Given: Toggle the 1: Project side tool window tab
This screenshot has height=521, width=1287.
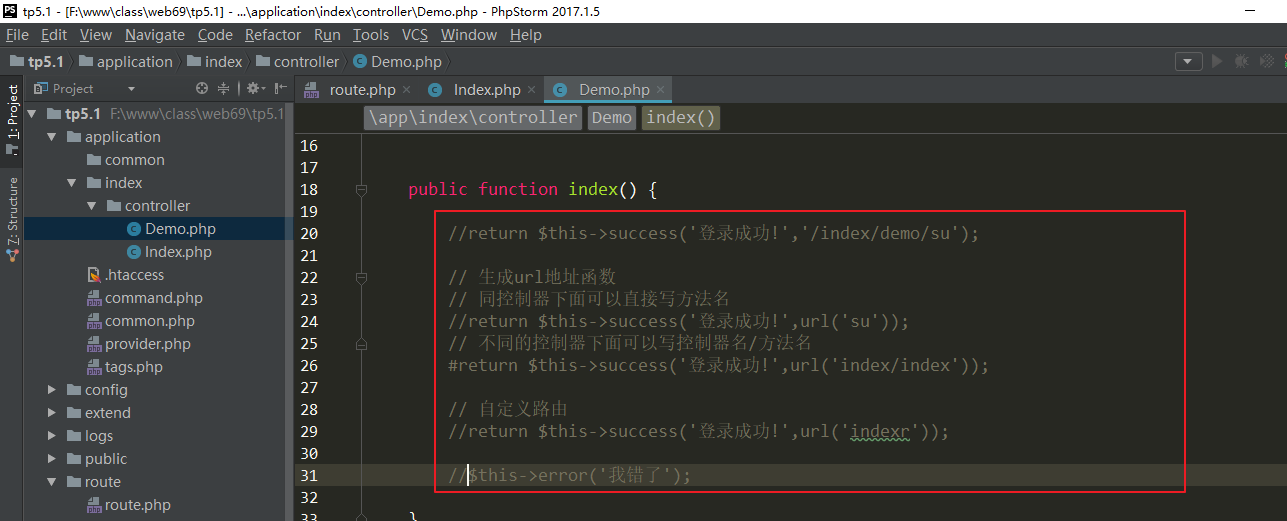Looking at the screenshot, I should point(13,118).
